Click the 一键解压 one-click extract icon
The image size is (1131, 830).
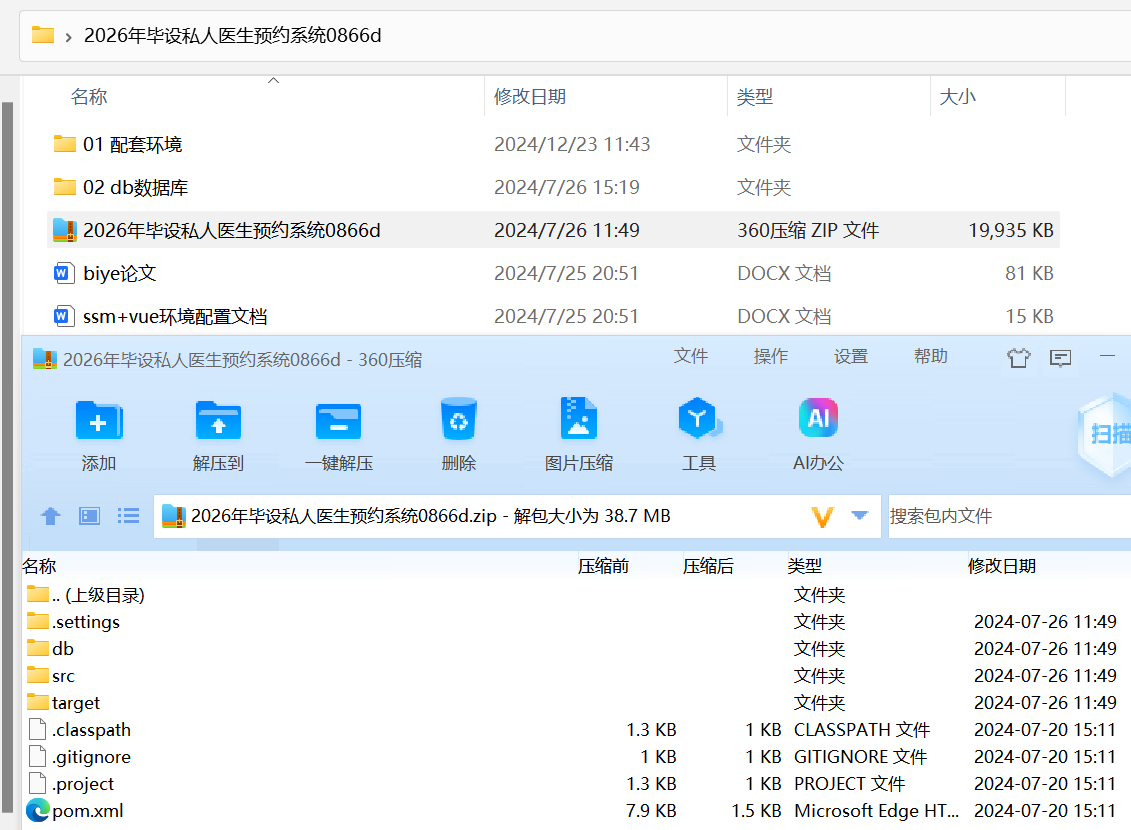click(x=338, y=420)
